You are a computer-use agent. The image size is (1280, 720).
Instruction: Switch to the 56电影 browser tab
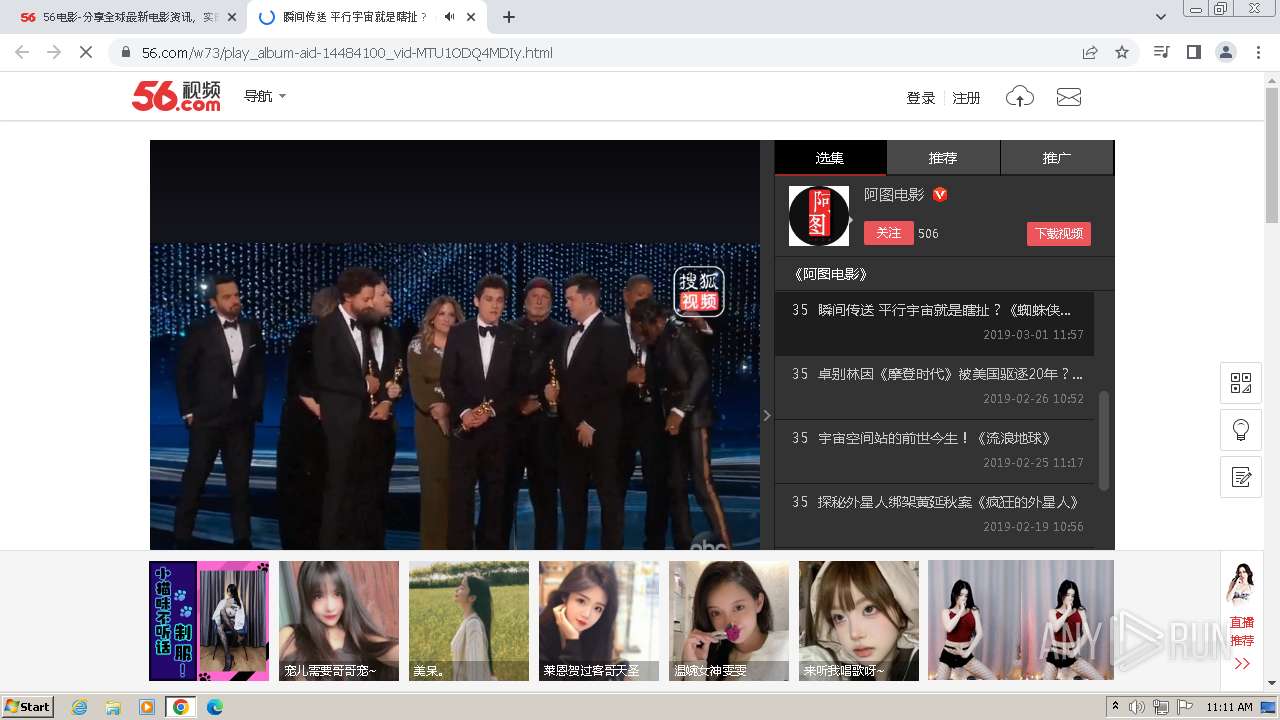tap(125, 17)
